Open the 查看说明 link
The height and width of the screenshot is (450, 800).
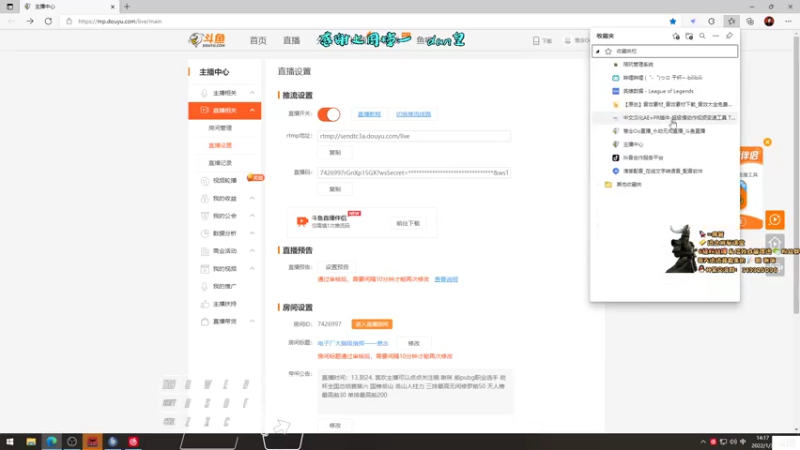pos(446,280)
